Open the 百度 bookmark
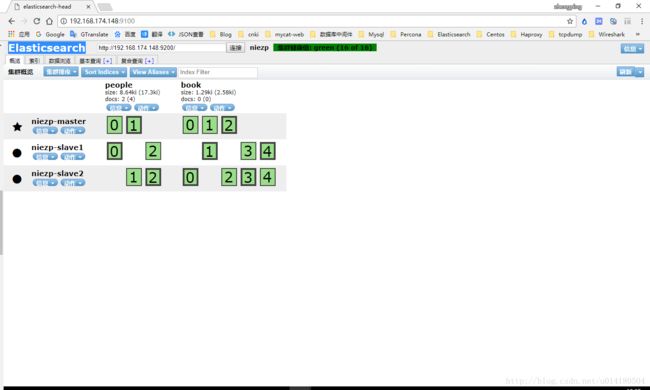This screenshot has height=390, width=650. tap(125, 34)
